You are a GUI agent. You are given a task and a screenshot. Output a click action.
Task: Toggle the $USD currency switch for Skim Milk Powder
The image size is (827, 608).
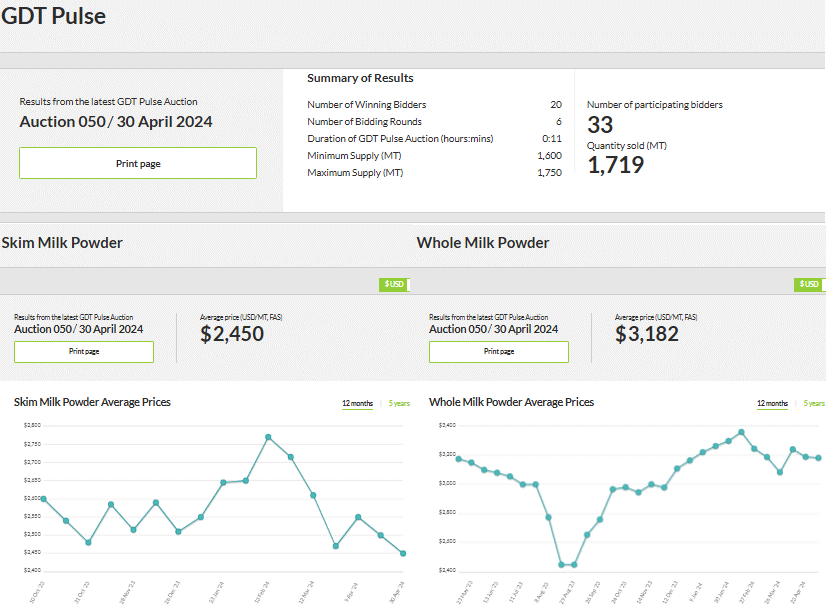click(395, 284)
